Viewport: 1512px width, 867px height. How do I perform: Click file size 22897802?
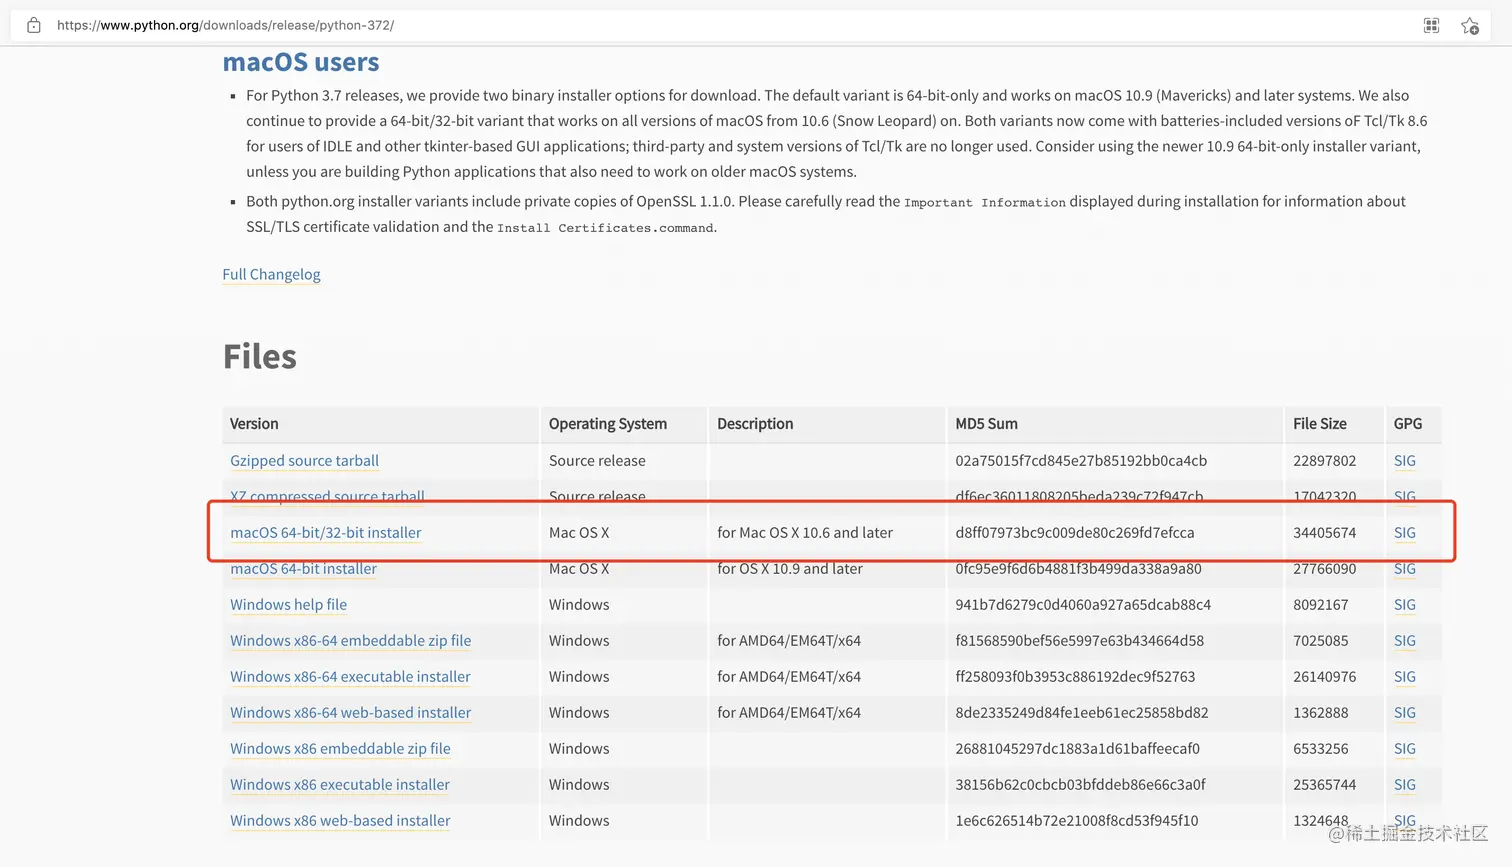[1324, 461]
